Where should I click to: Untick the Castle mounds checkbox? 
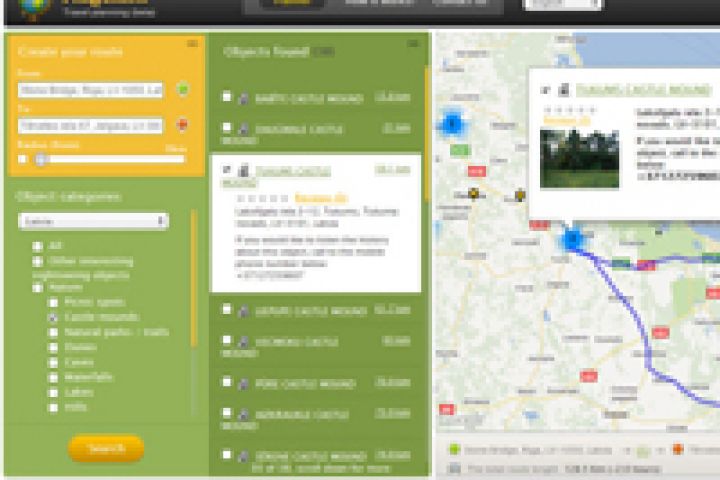53,317
